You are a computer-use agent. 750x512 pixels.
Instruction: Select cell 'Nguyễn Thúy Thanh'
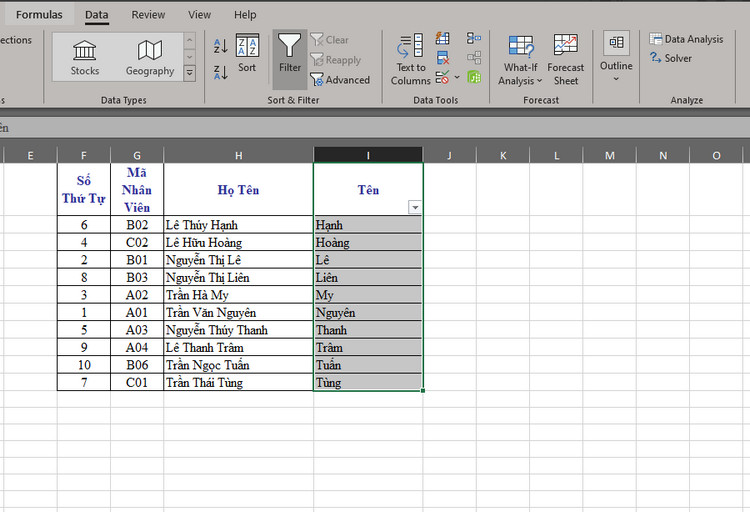pyautogui.click(x=238, y=330)
